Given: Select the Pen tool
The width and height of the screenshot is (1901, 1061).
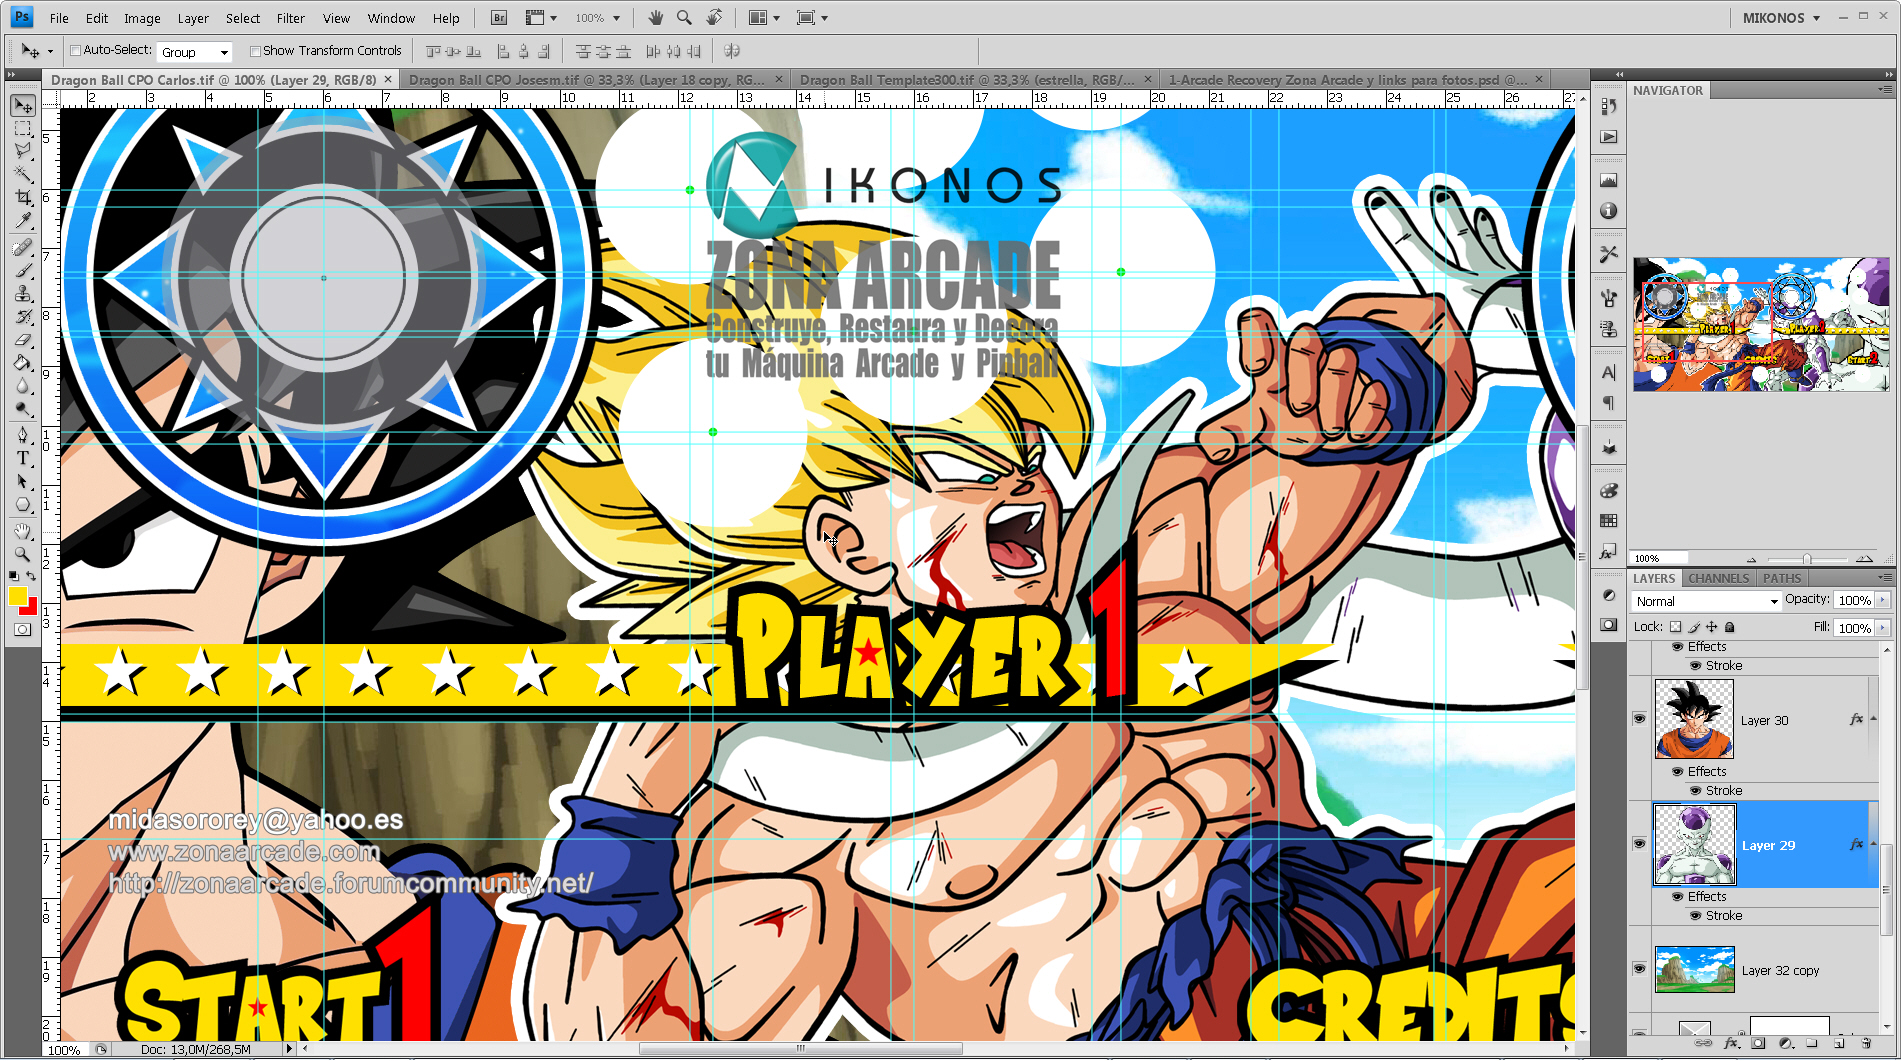Looking at the screenshot, I should [23, 434].
